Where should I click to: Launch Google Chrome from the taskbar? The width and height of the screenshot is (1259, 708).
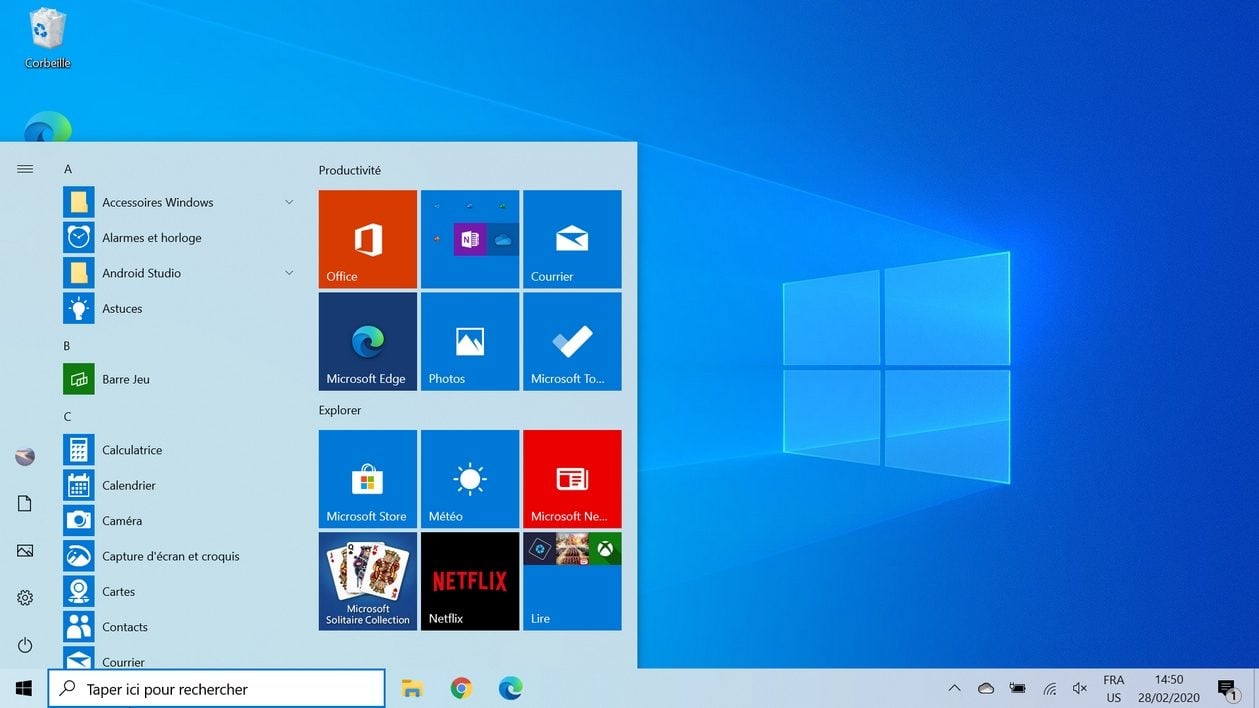click(x=461, y=688)
